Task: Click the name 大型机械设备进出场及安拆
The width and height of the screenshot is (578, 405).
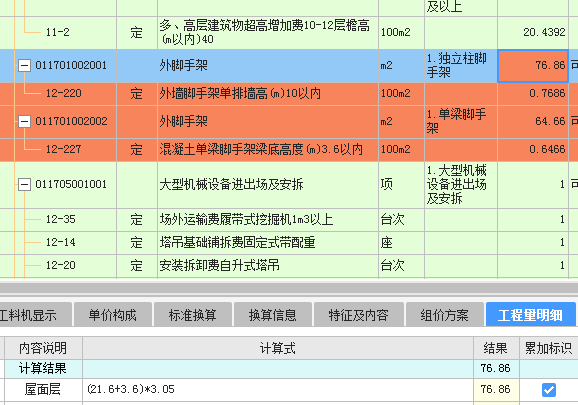Action: click(x=231, y=184)
